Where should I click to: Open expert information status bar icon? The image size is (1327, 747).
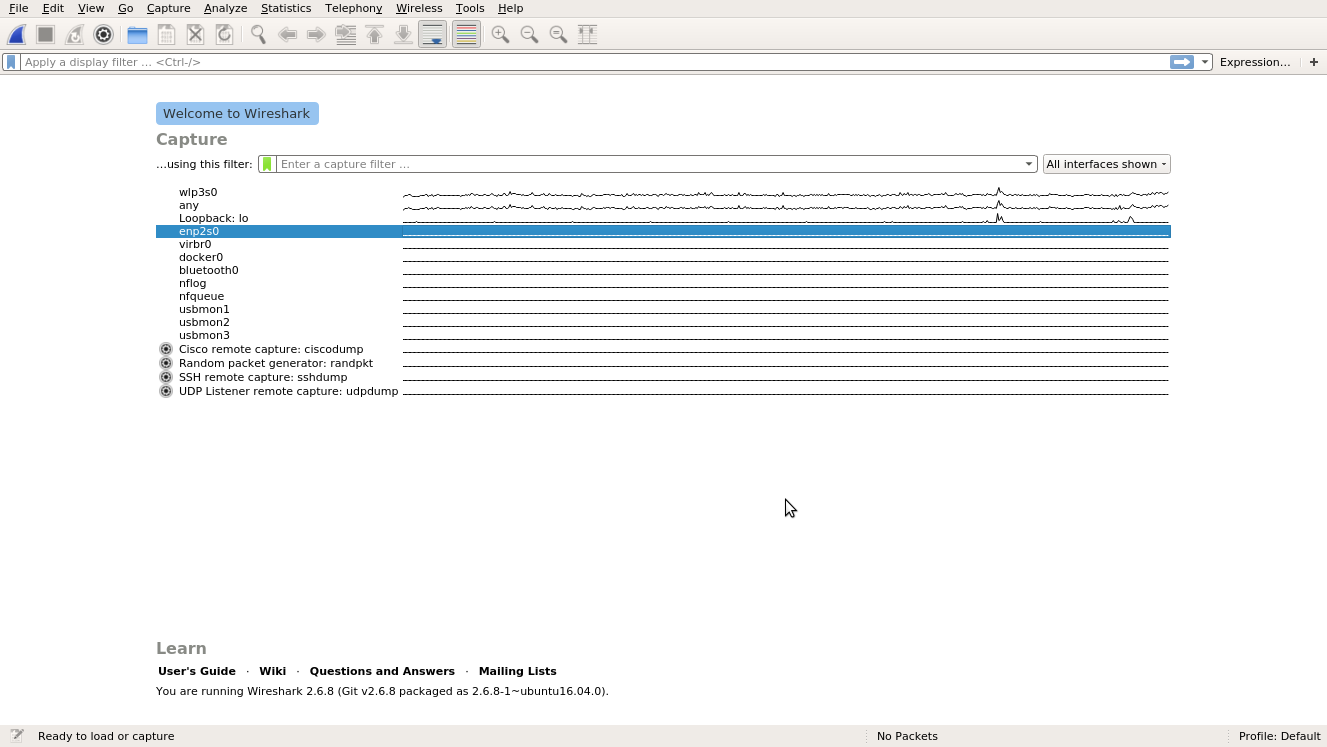pos(17,736)
